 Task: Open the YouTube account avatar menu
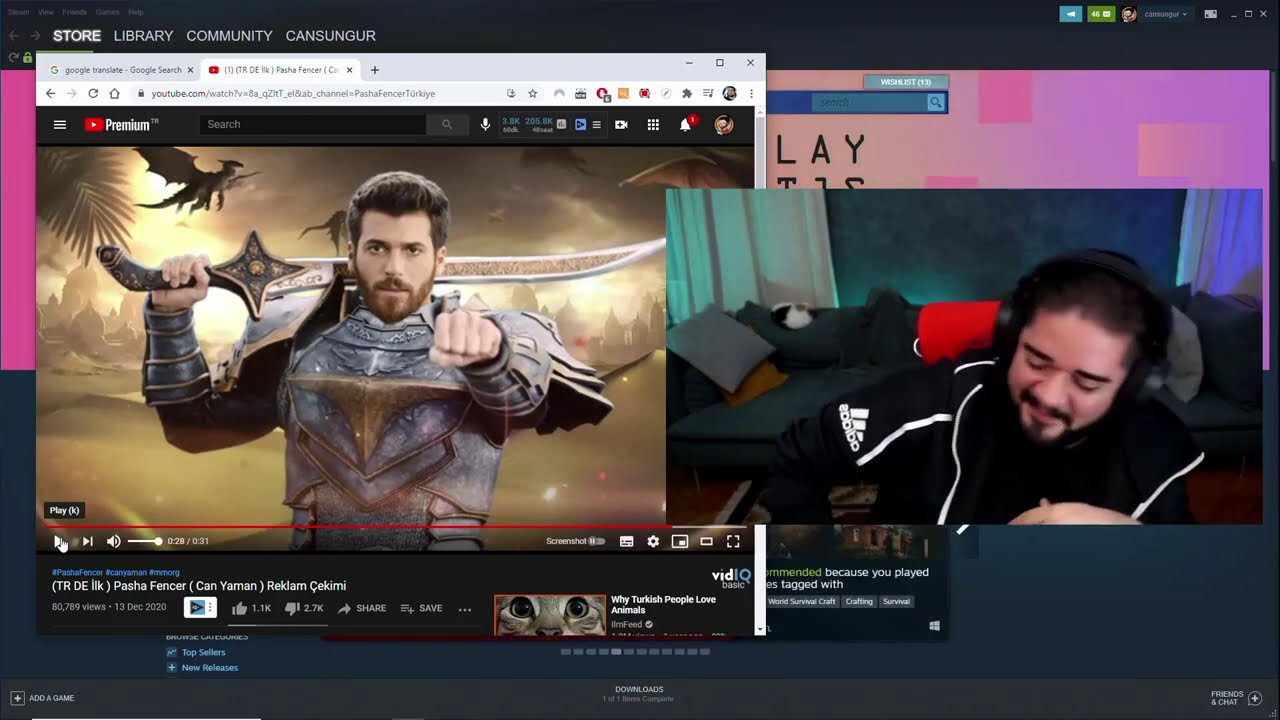724,124
